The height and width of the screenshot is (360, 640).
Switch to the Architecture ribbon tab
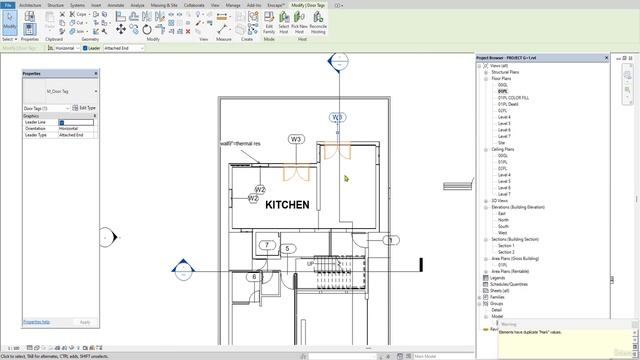tap(30, 5)
